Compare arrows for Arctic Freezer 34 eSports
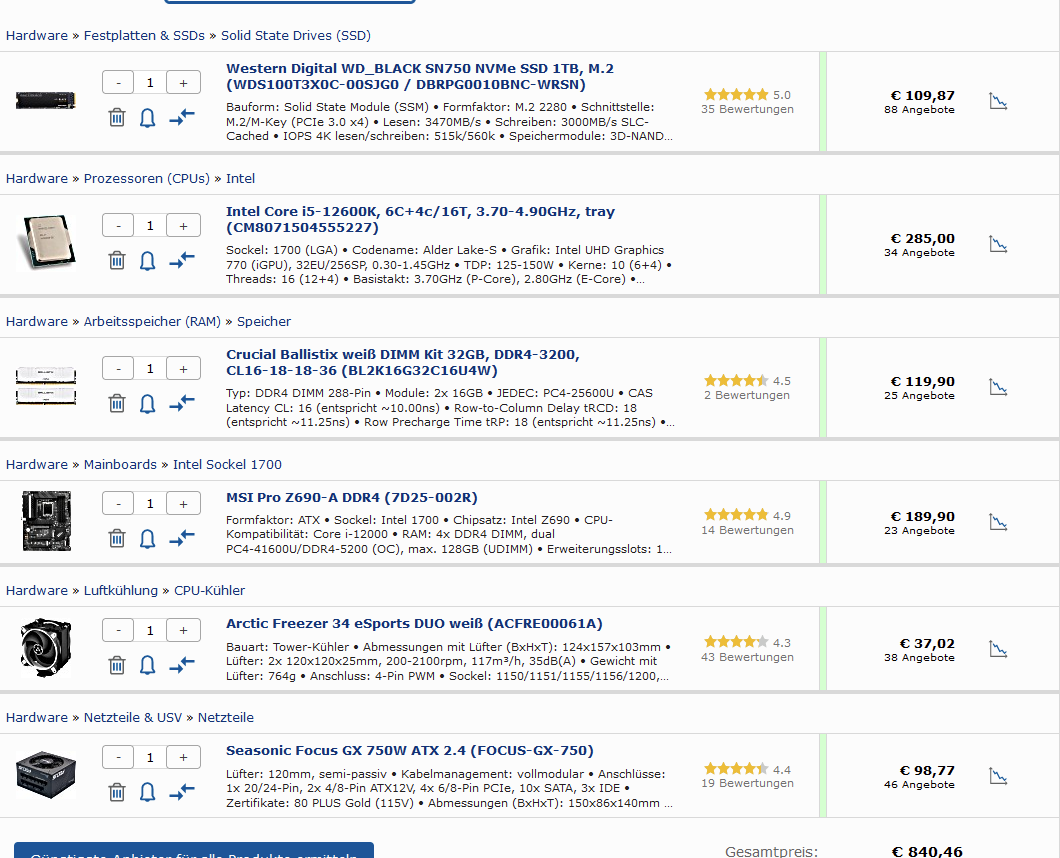 click(182, 665)
